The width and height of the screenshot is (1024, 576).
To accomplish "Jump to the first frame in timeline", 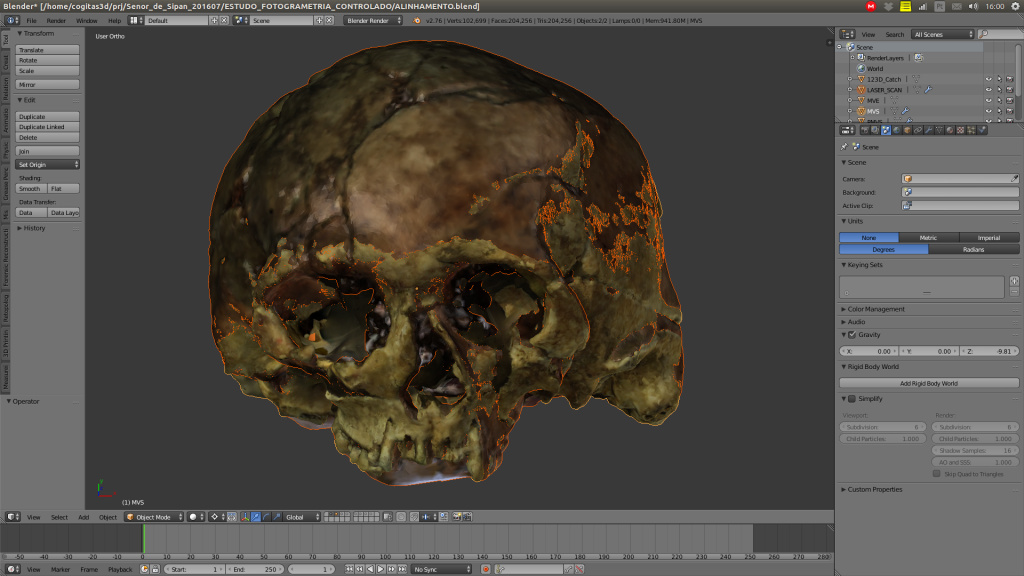I will pyautogui.click(x=349, y=569).
